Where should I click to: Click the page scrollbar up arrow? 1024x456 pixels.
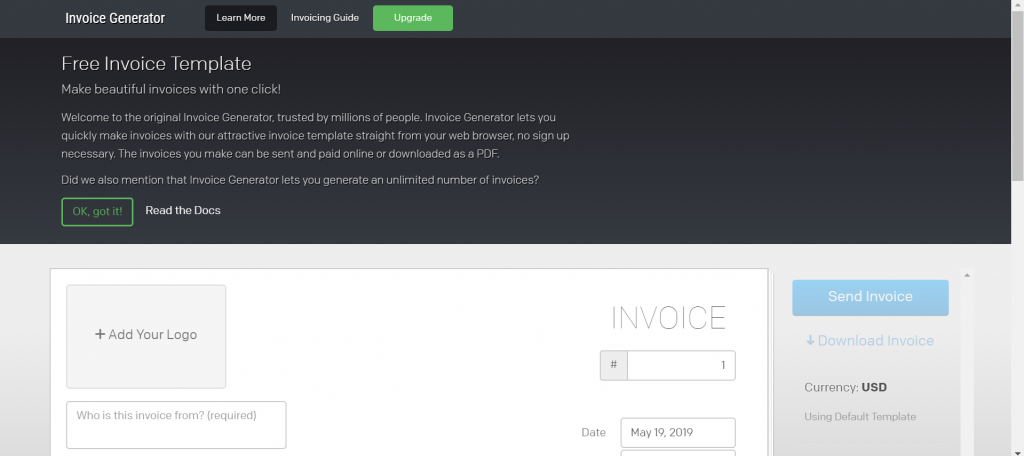(1016, 6)
